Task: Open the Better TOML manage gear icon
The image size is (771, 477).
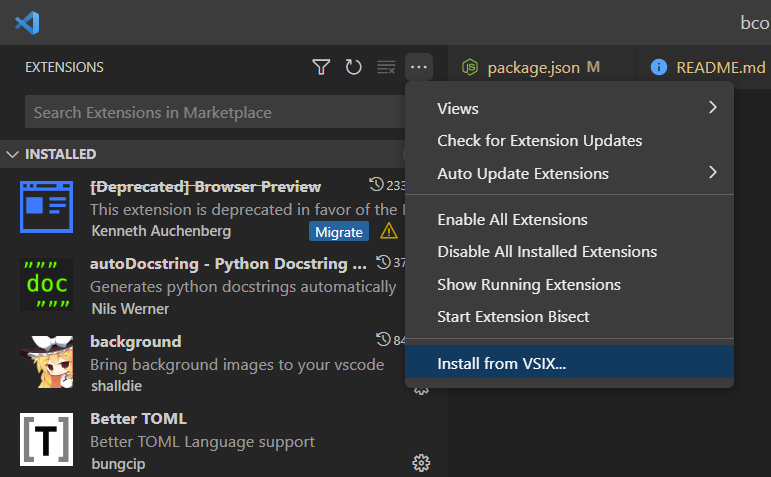Action: click(x=421, y=463)
